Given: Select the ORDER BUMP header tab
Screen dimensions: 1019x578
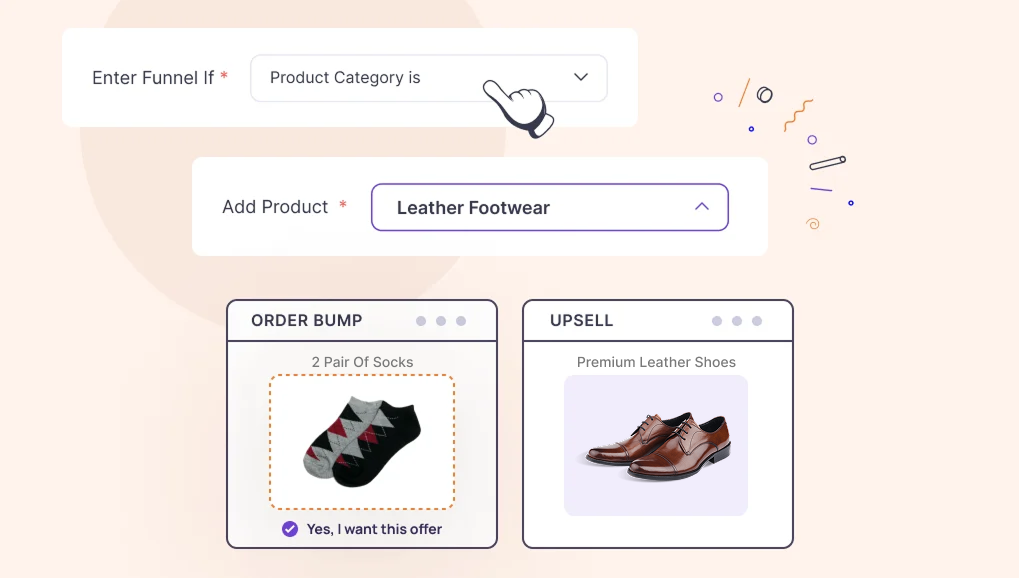Looking at the screenshot, I should pos(307,321).
